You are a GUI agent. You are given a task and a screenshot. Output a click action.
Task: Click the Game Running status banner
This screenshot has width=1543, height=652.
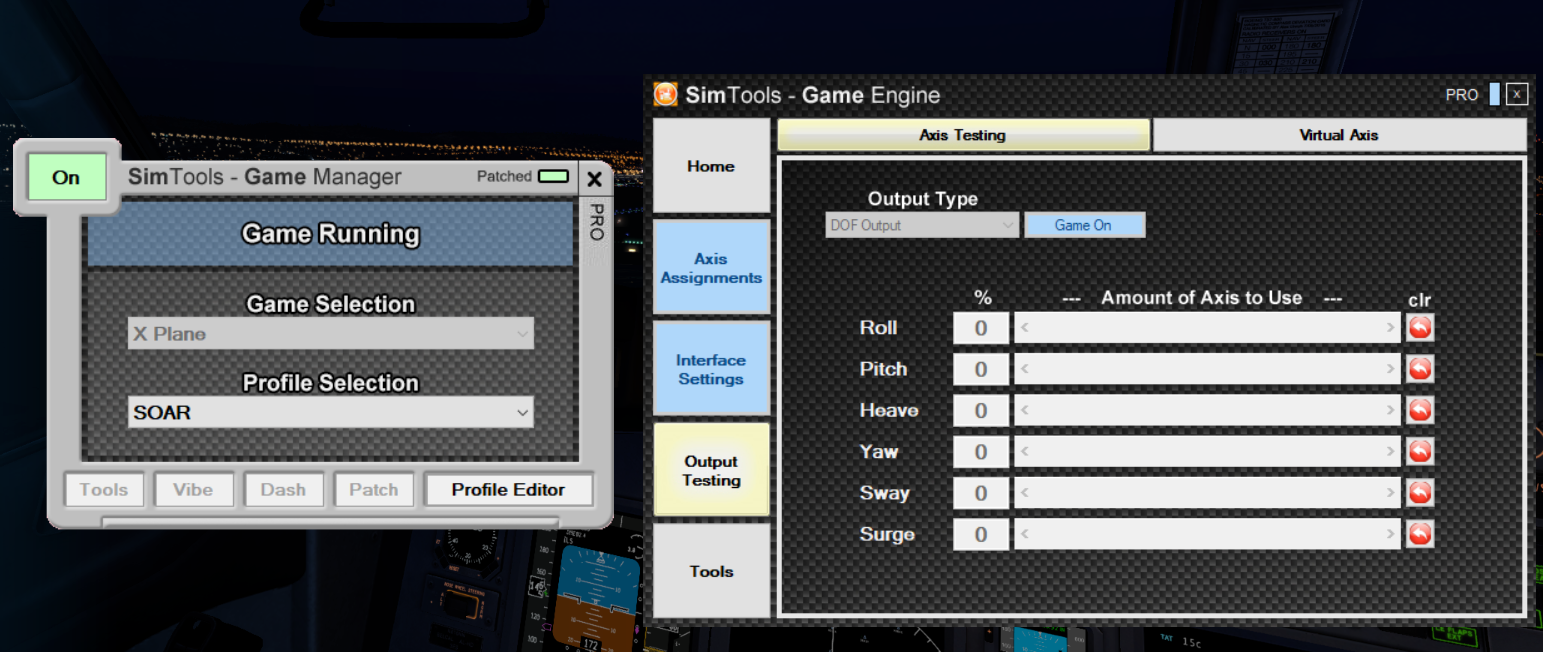tap(331, 234)
